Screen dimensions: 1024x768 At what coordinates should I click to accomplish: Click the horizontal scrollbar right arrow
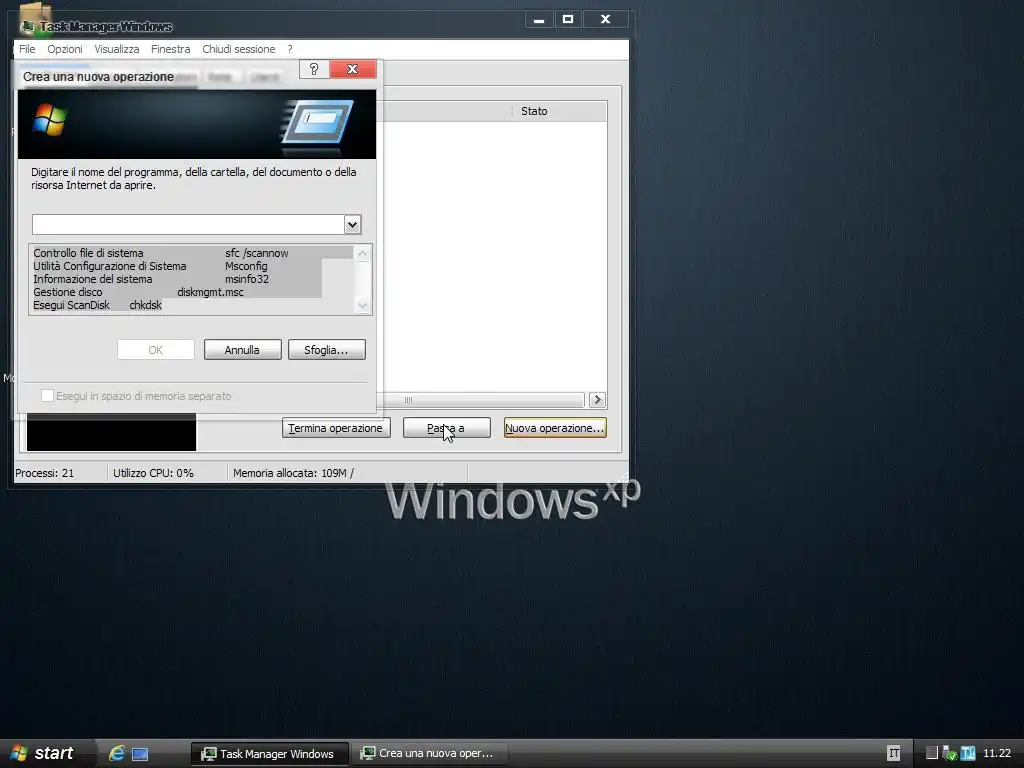pos(597,400)
